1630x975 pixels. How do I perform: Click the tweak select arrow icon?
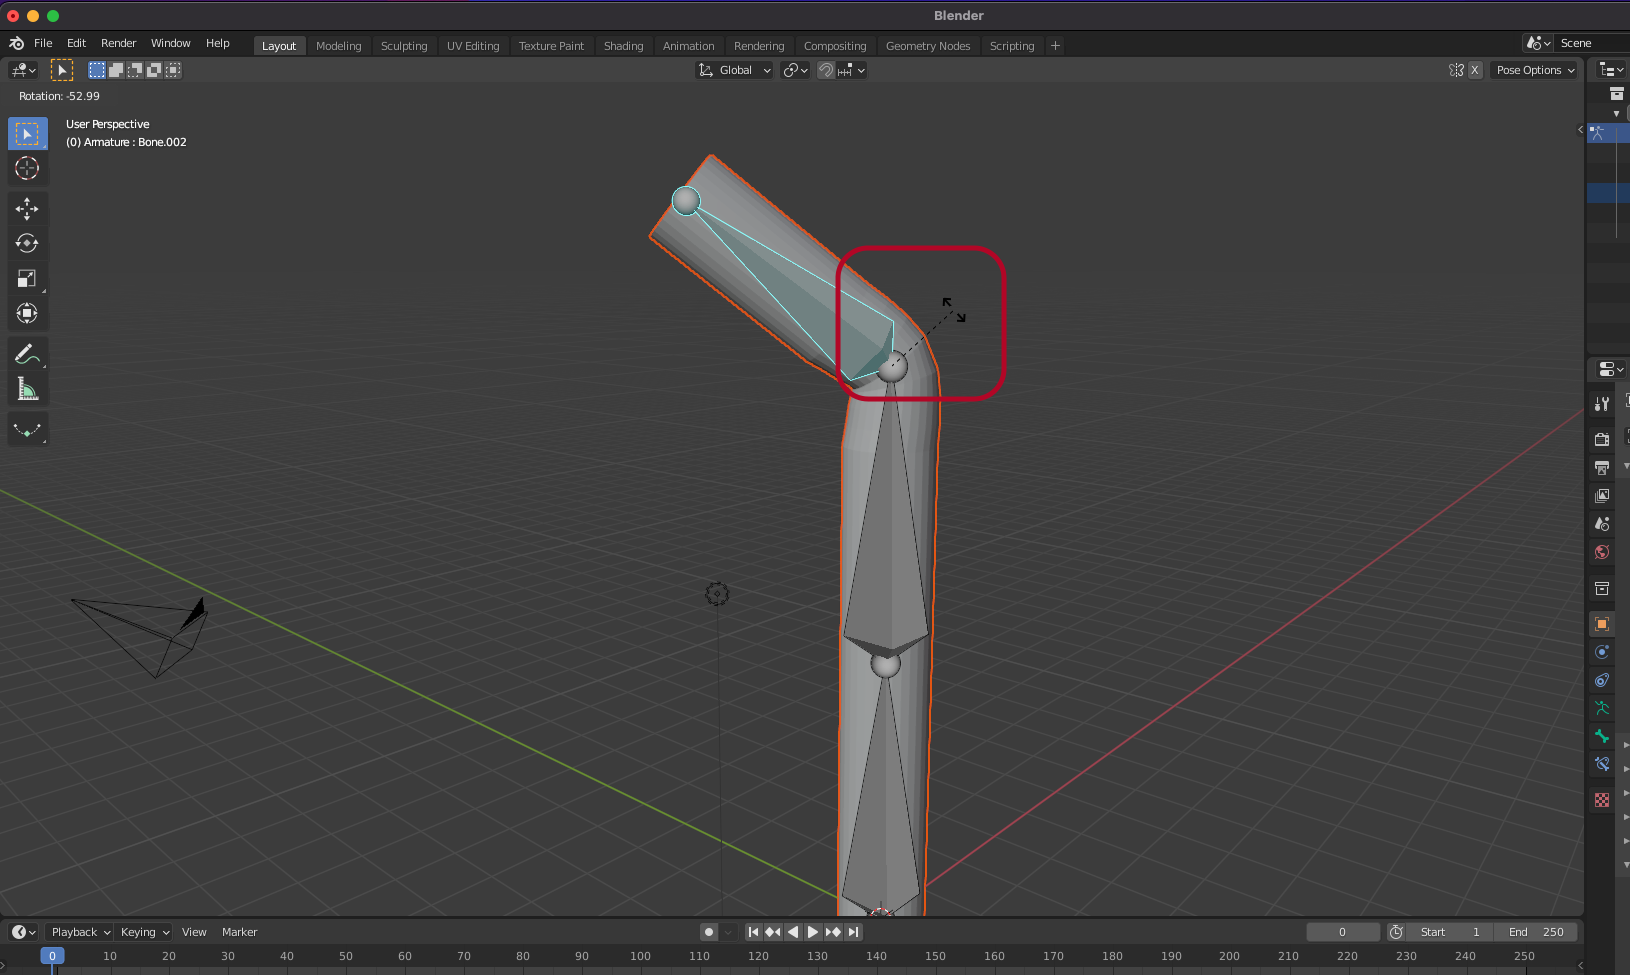pyautogui.click(x=62, y=70)
